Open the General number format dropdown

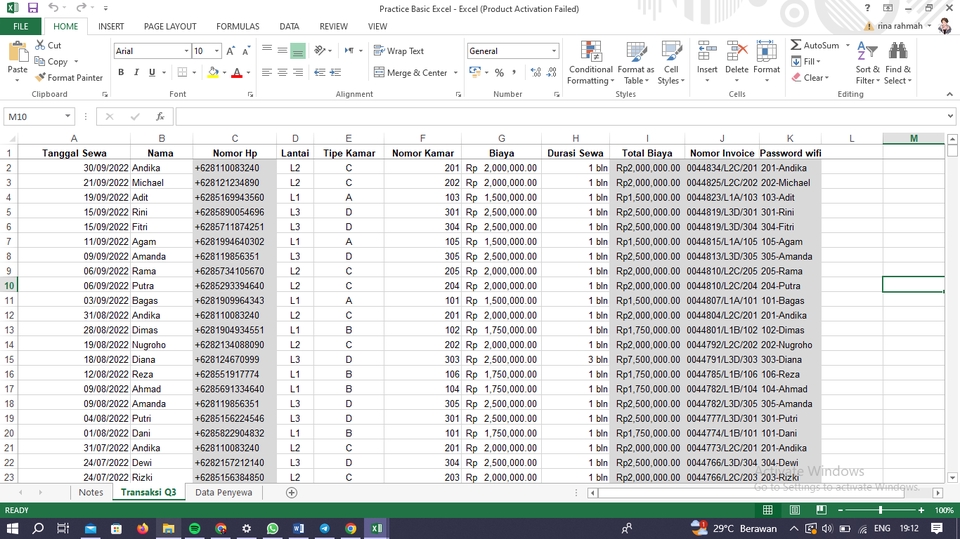tap(553, 51)
